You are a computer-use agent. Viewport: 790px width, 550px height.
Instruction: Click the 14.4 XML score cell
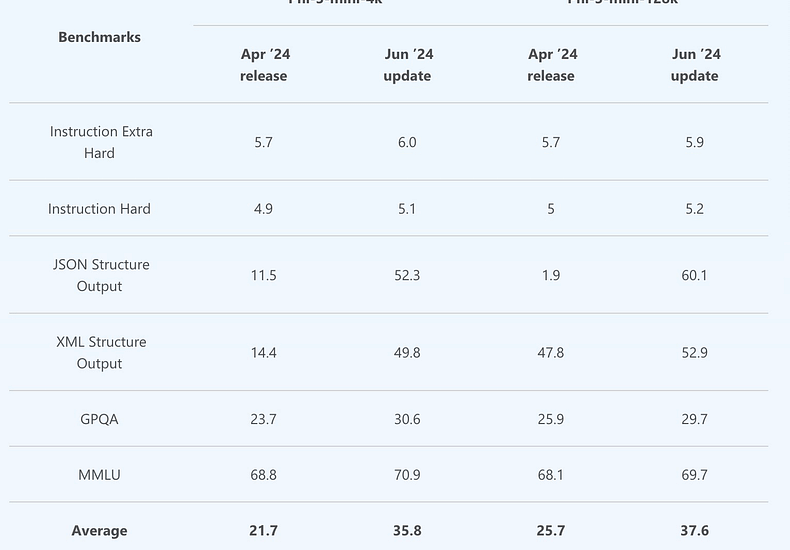pos(264,353)
